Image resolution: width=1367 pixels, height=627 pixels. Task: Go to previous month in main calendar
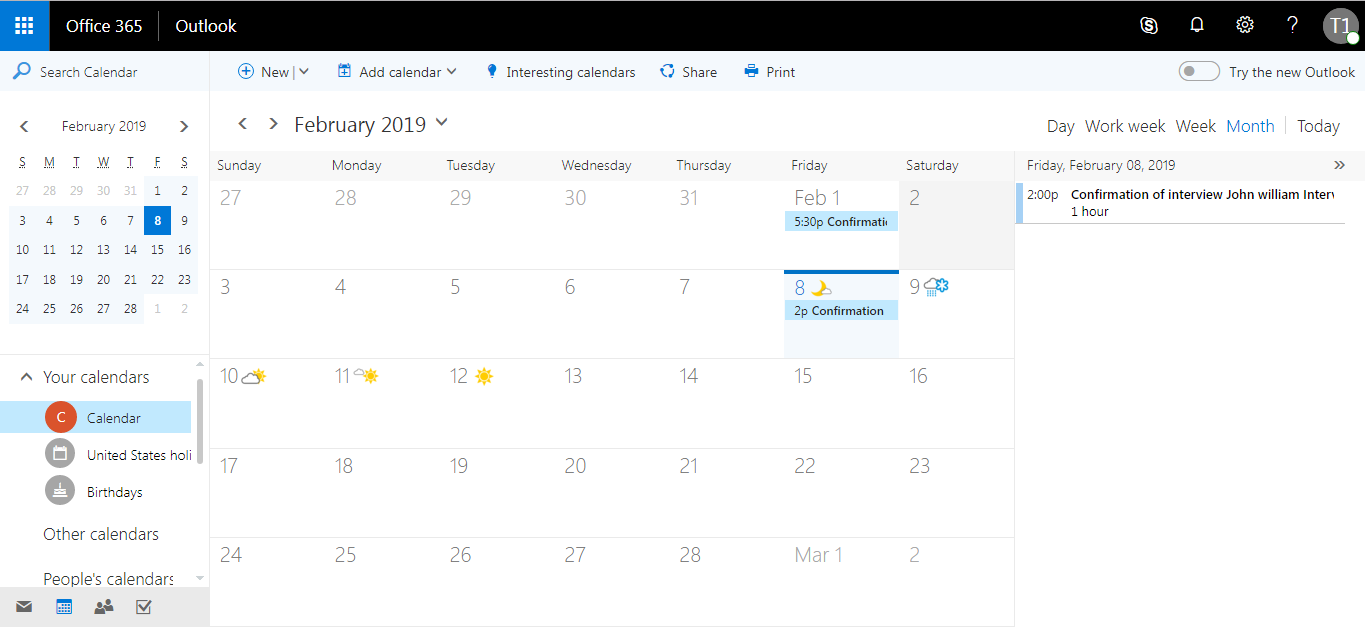click(242, 124)
